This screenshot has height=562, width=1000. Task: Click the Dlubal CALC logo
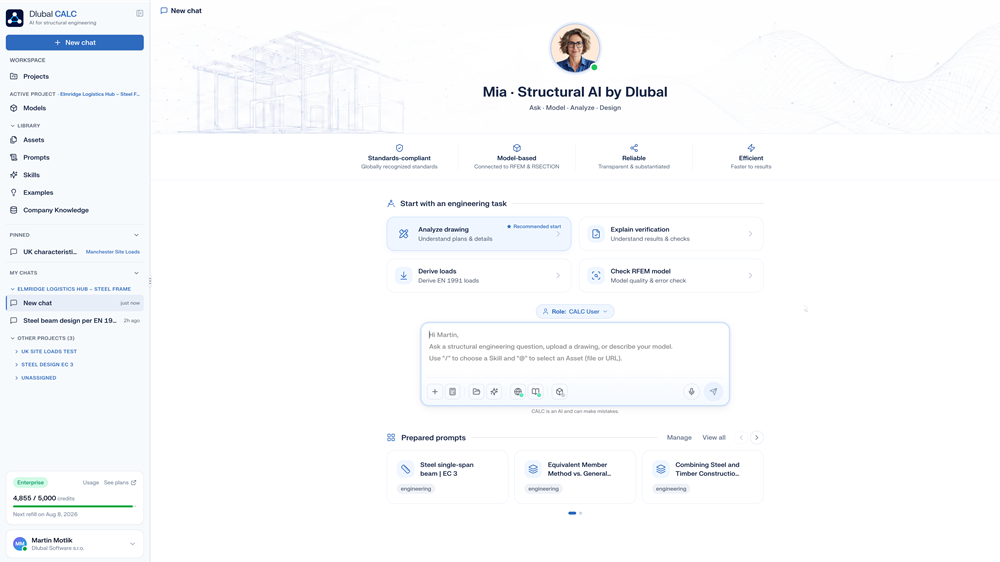(15, 18)
